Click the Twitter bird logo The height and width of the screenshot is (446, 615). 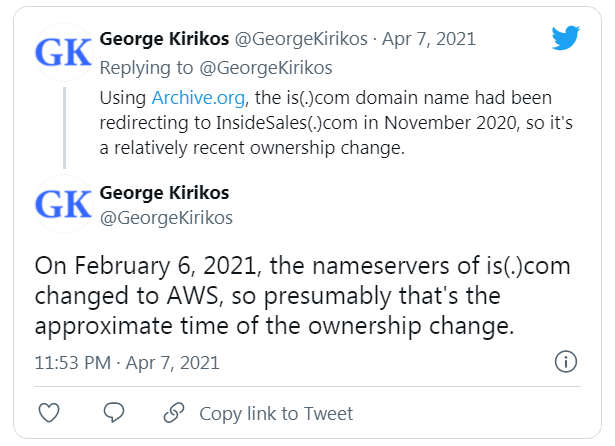click(566, 38)
